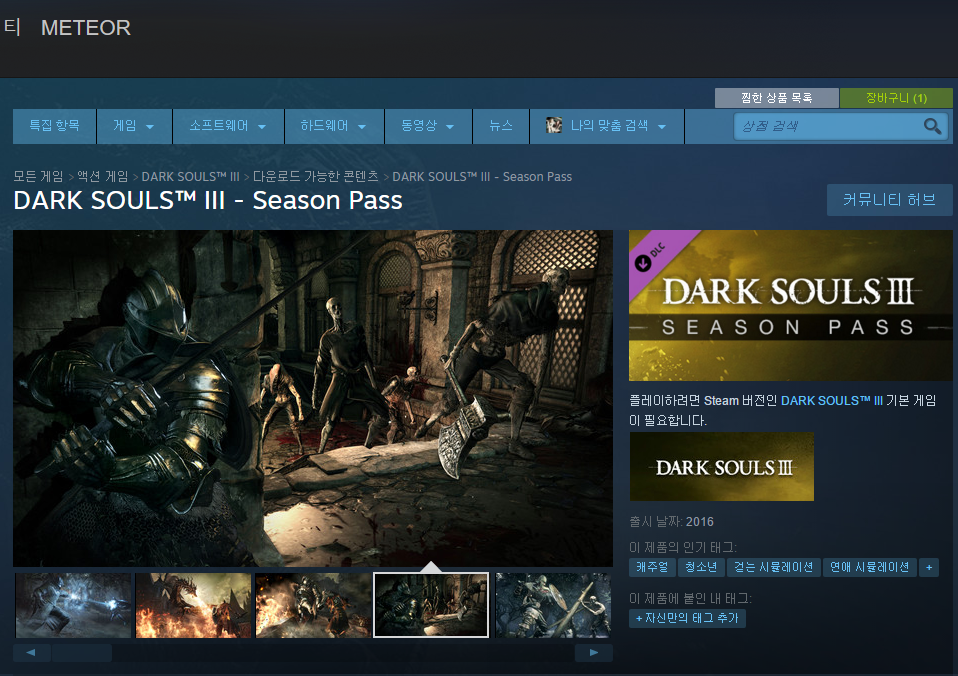
Task: Select the highlighted dungeon corridor thumbnail
Action: (x=431, y=605)
